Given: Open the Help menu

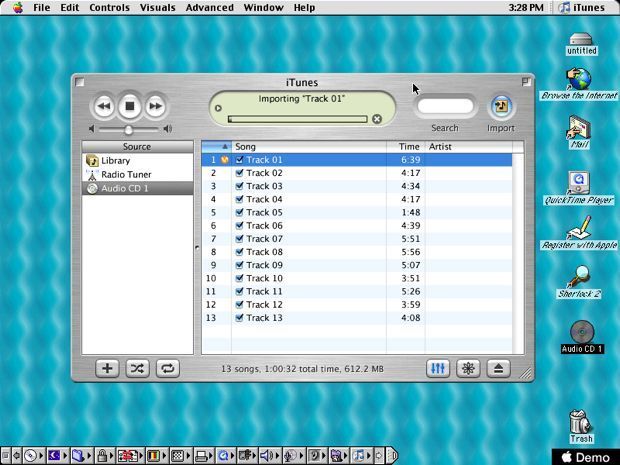Looking at the screenshot, I should pos(304,8).
